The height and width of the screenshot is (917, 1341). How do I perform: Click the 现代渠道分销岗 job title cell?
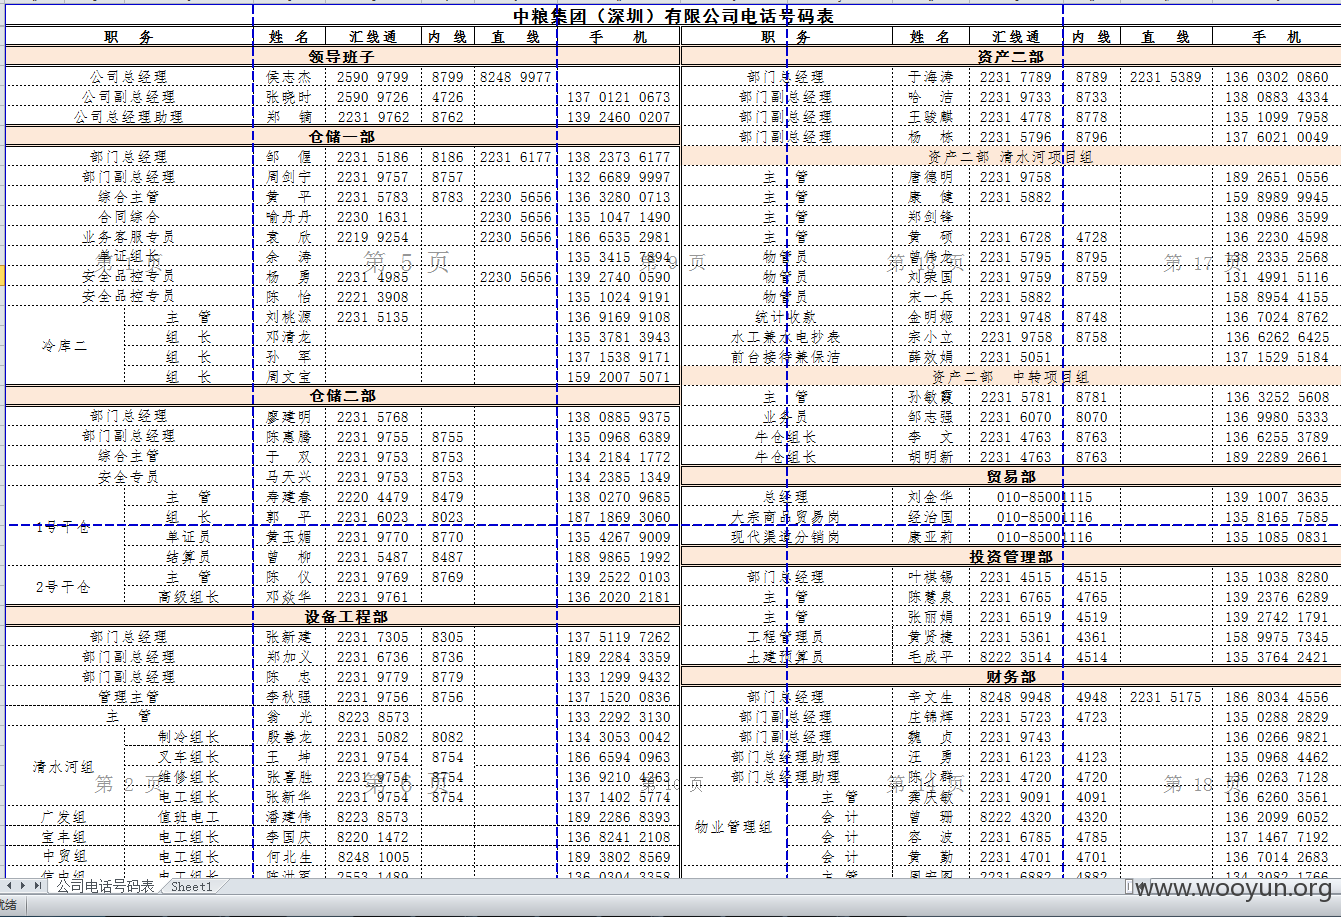[787, 537]
